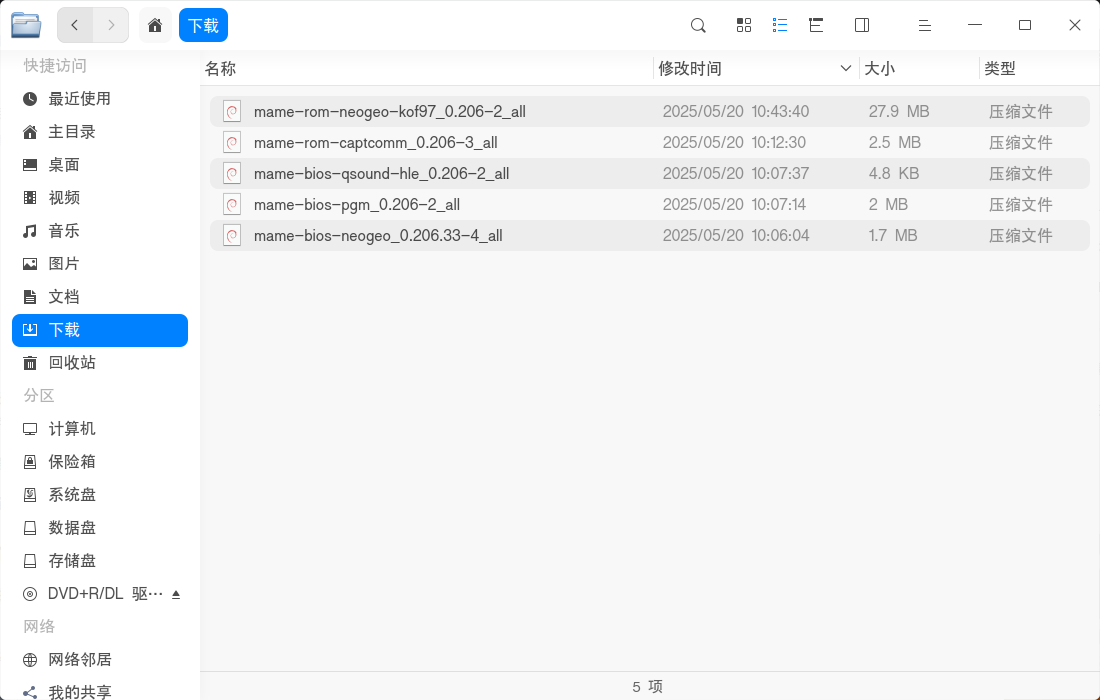1100x700 pixels.
Task: Click the 4.8 KB size cell
Action: click(x=894, y=173)
